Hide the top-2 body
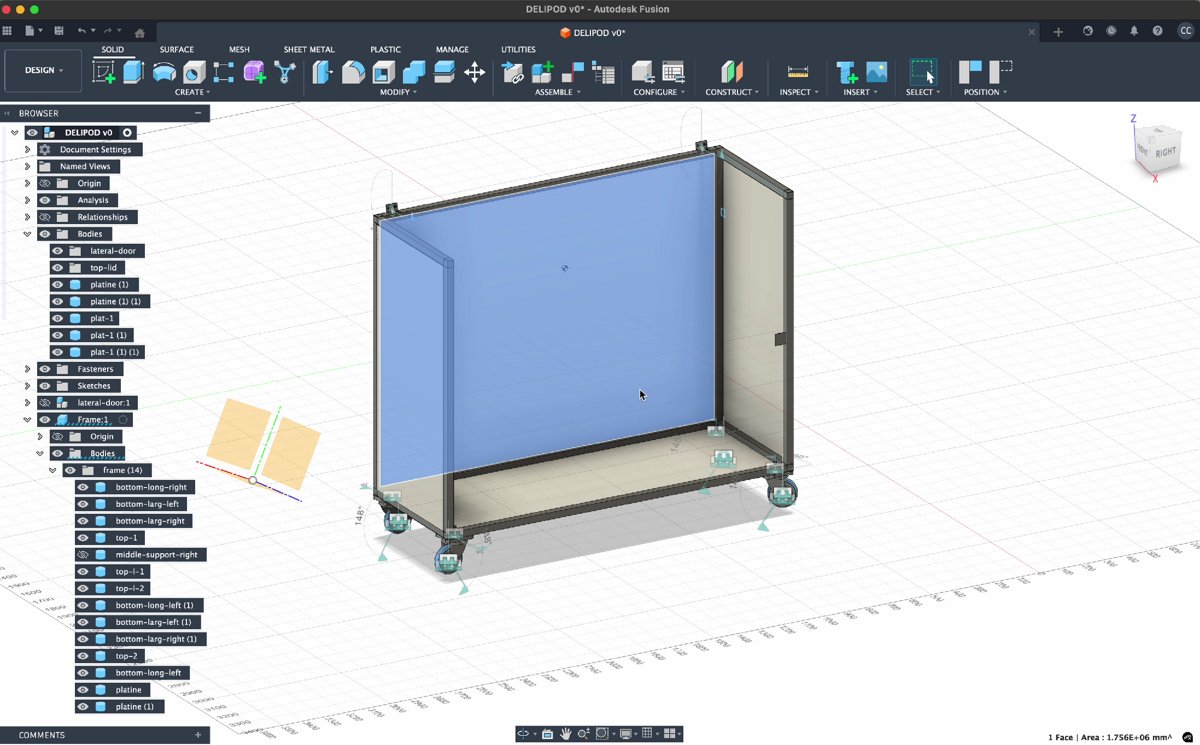Screen dimensions: 1200x745 [x=83, y=656]
